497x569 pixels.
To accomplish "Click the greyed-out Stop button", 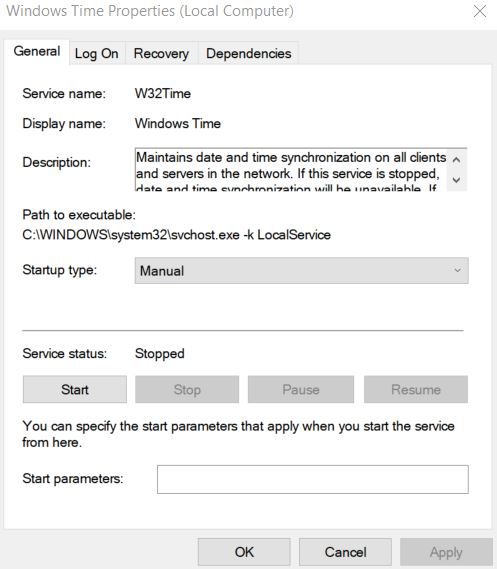I will click(x=187, y=389).
